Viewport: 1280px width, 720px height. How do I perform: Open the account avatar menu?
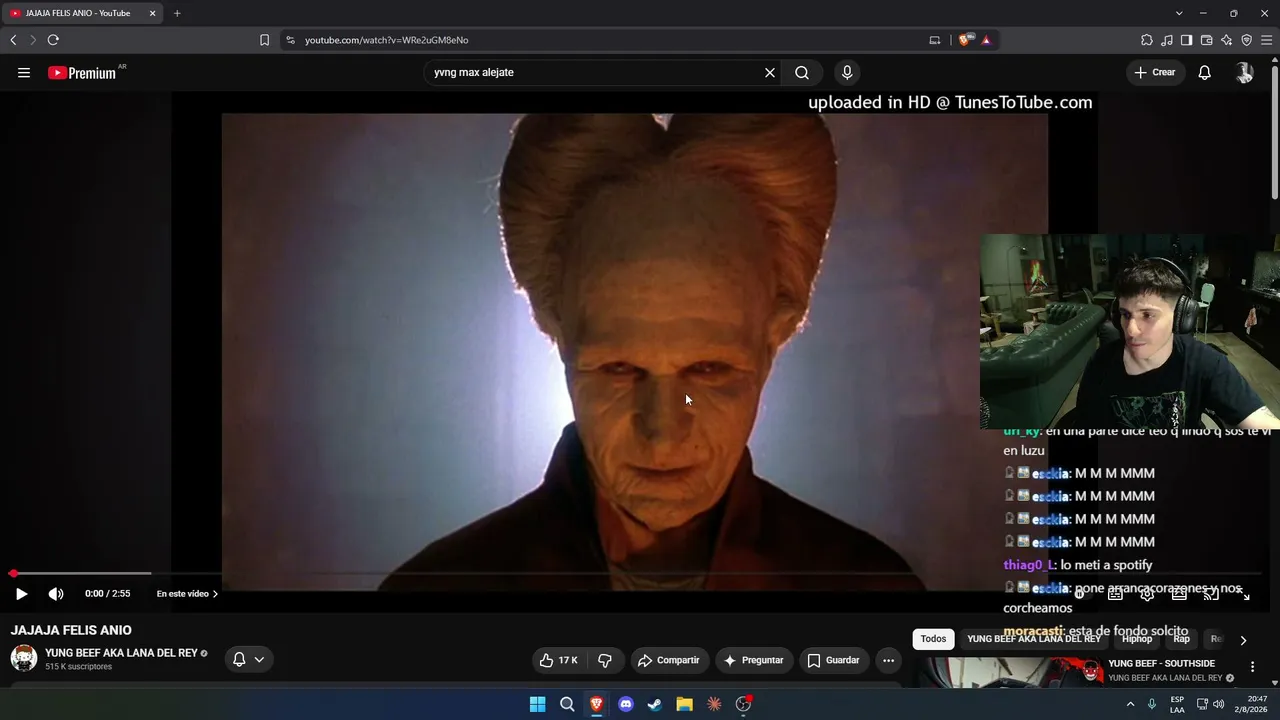1244,72
